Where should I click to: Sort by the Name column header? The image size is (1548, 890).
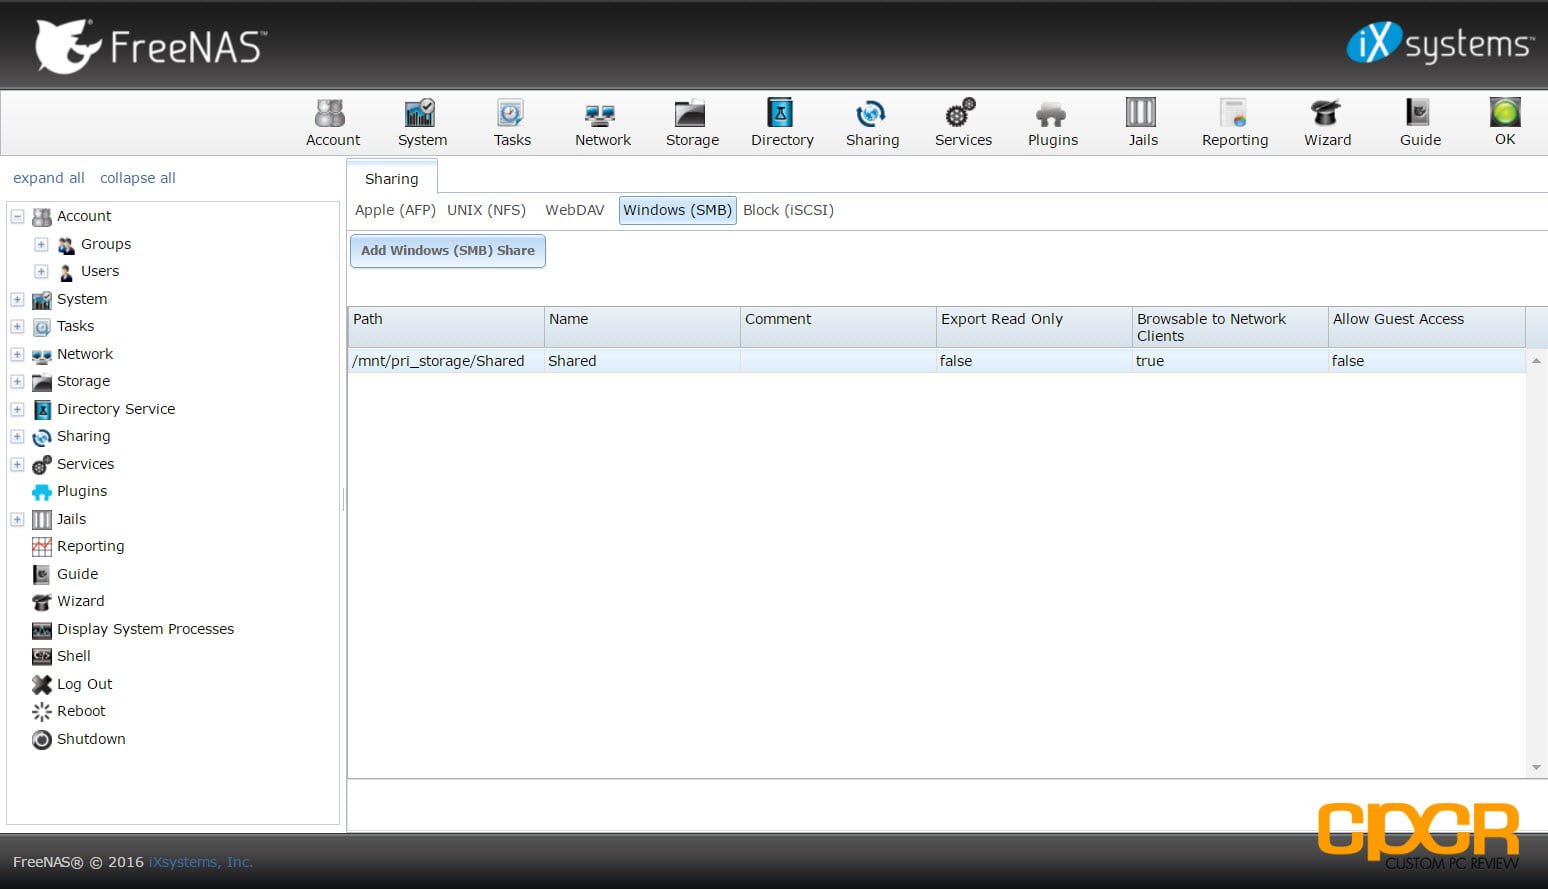[x=641, y=327]
